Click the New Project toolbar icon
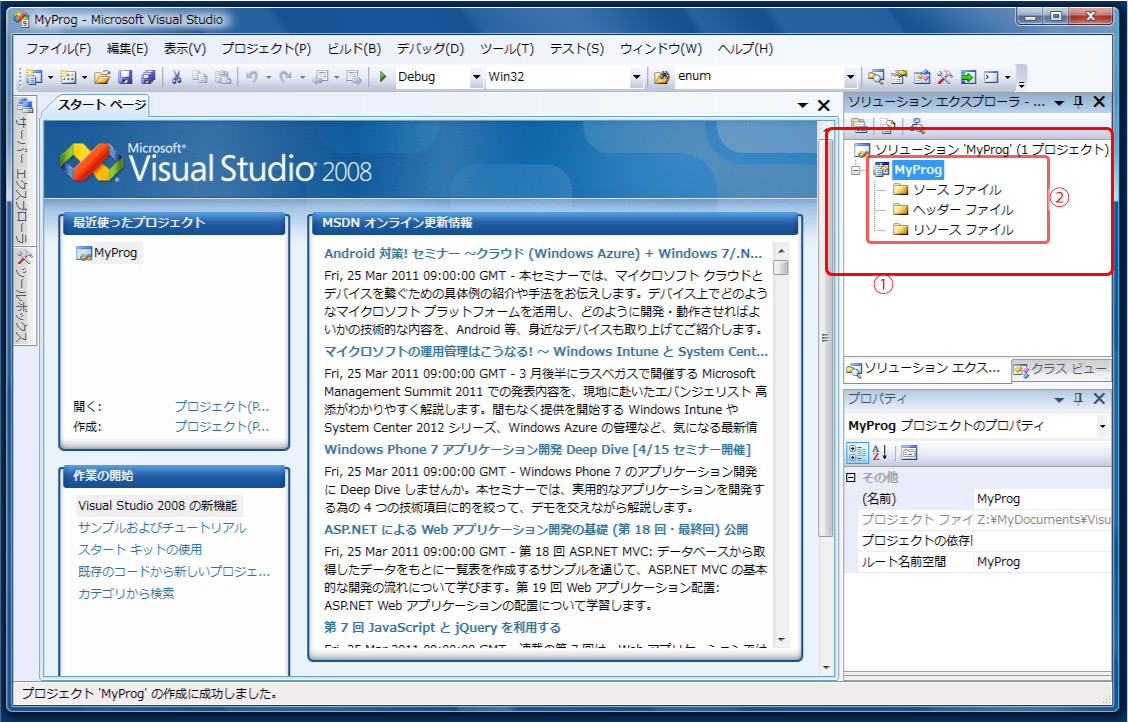 [34, 77]
